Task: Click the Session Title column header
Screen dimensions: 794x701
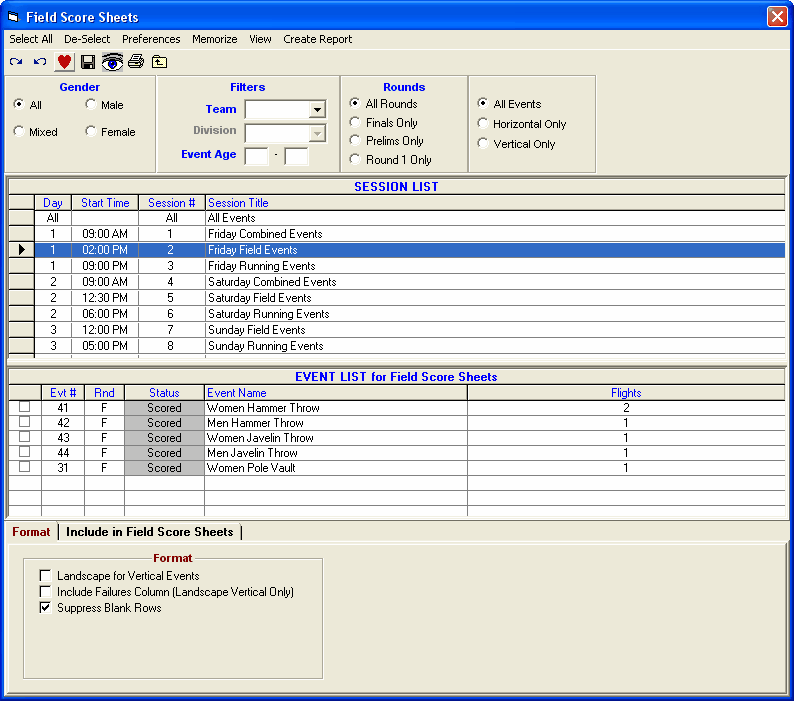Action: [x=495, y=203]
